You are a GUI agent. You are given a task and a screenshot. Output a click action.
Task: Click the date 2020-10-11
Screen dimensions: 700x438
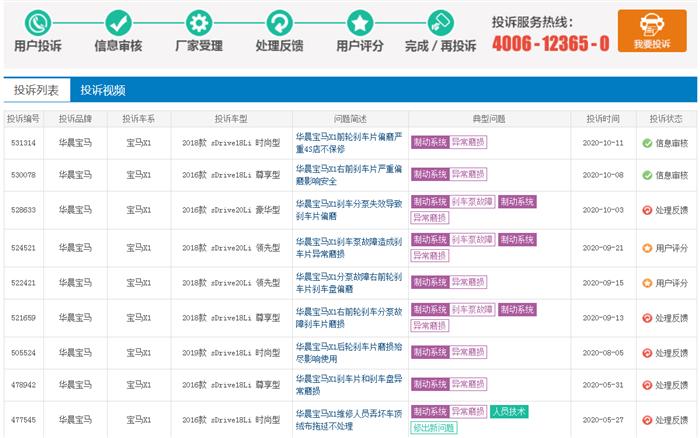click(x=603, y=143)
